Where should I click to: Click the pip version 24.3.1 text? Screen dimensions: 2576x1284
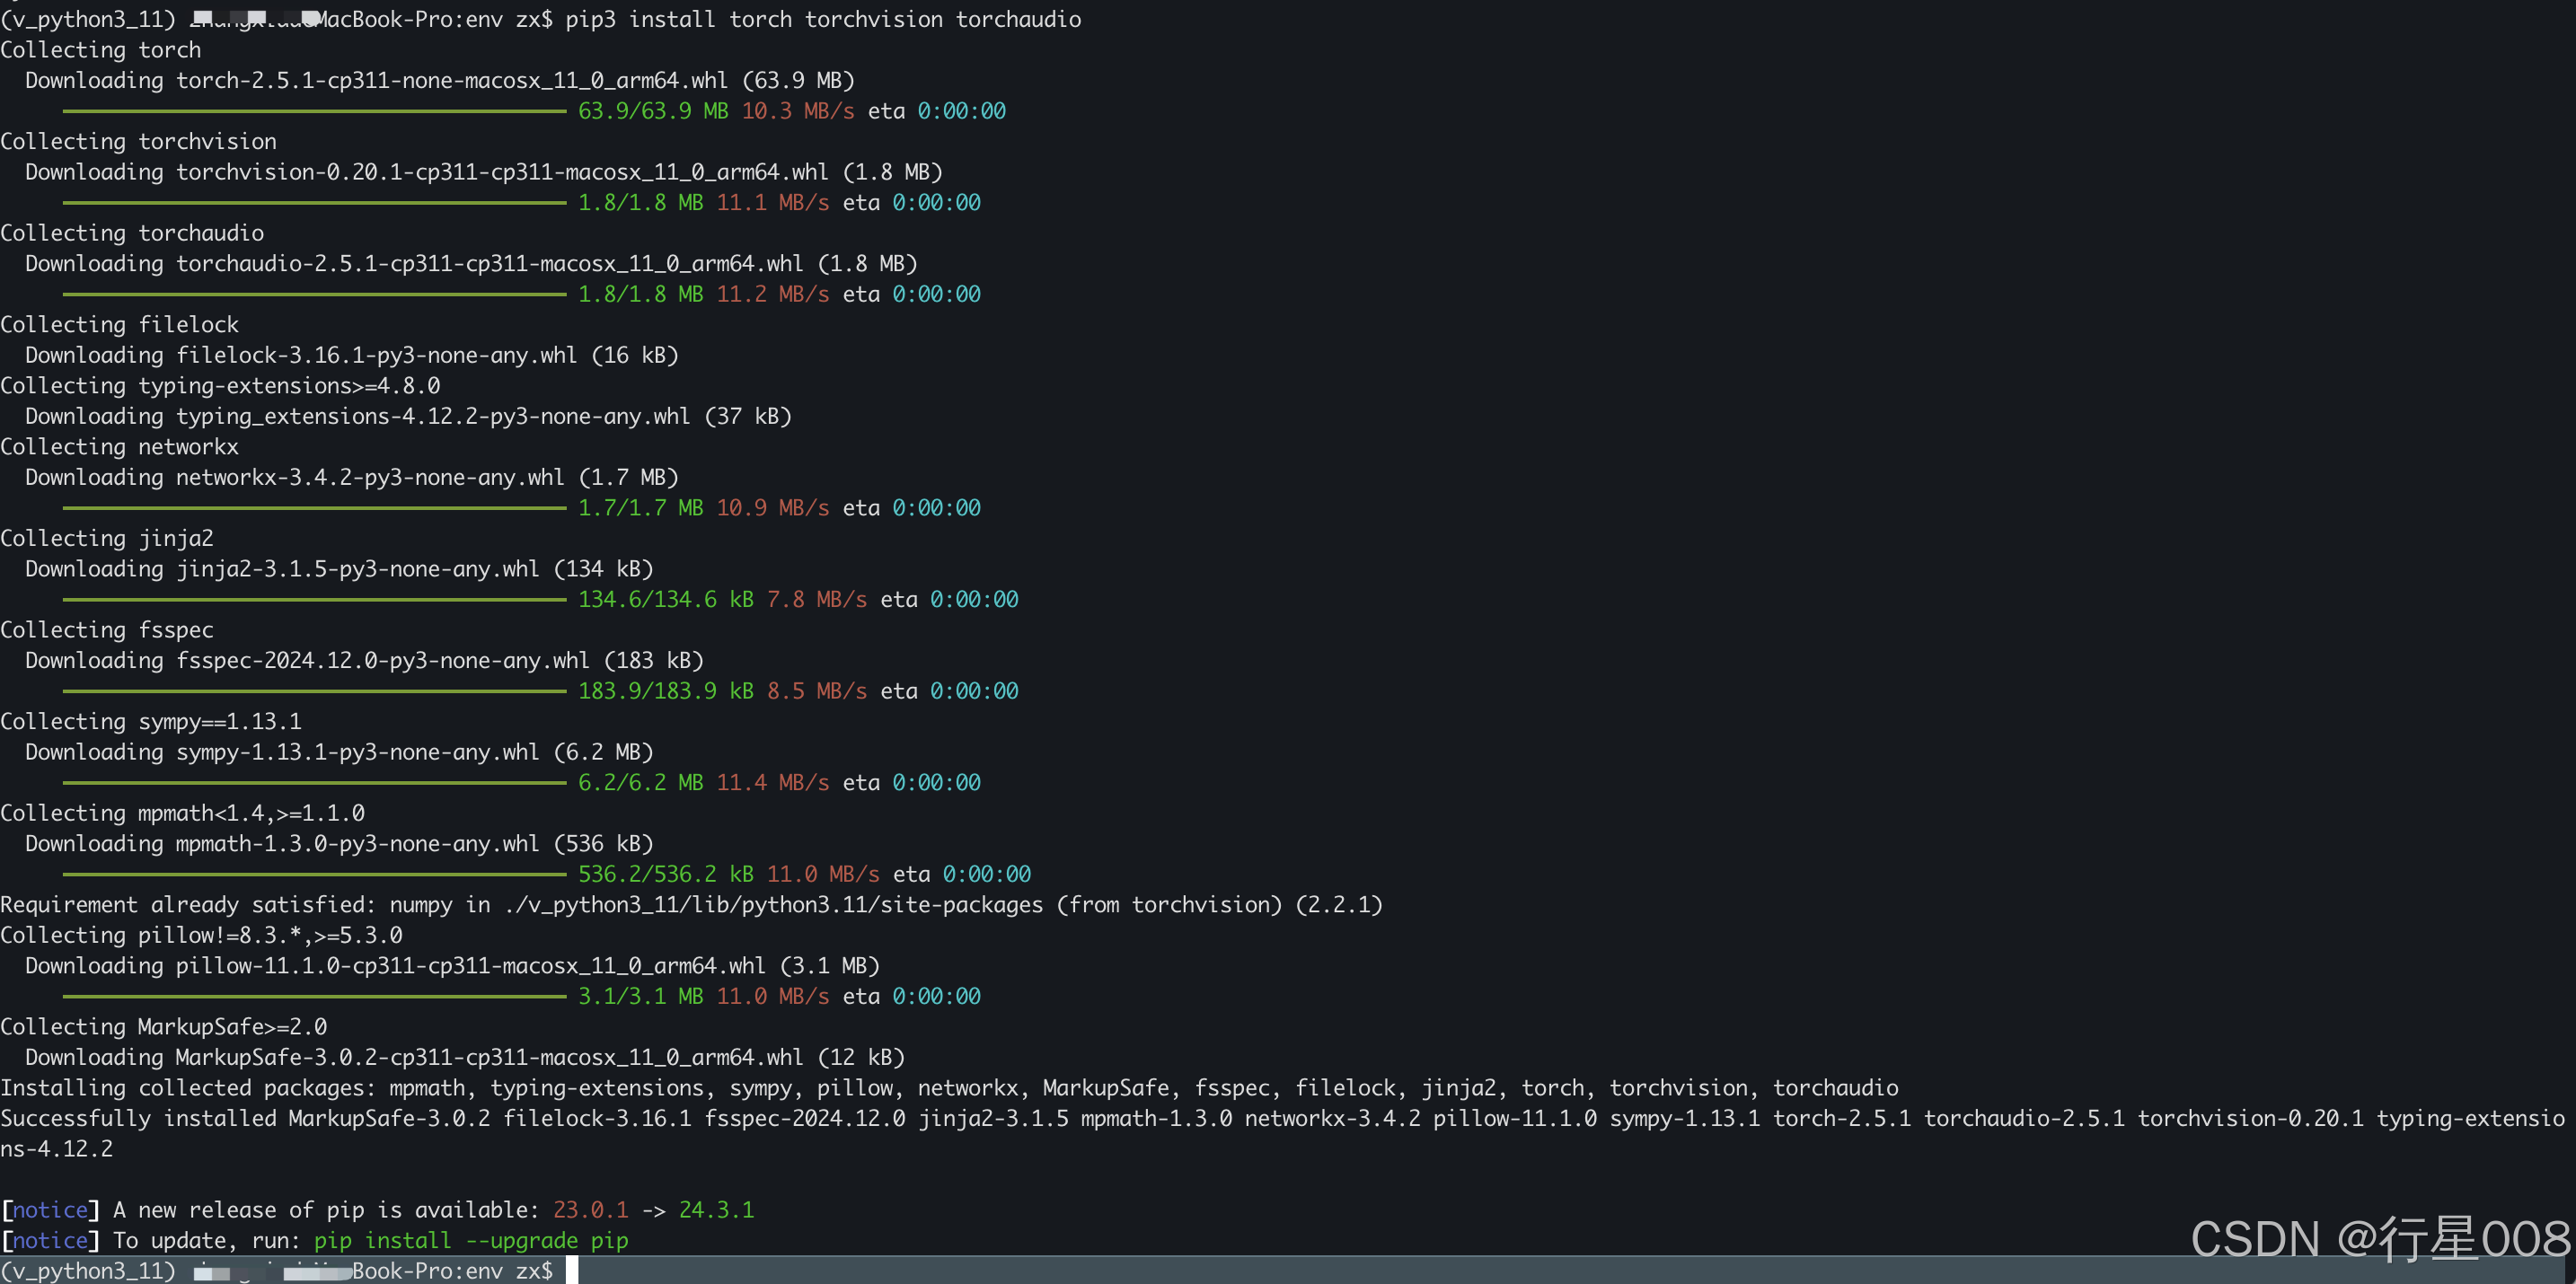pyautogui.click(x=716, y=1209)
